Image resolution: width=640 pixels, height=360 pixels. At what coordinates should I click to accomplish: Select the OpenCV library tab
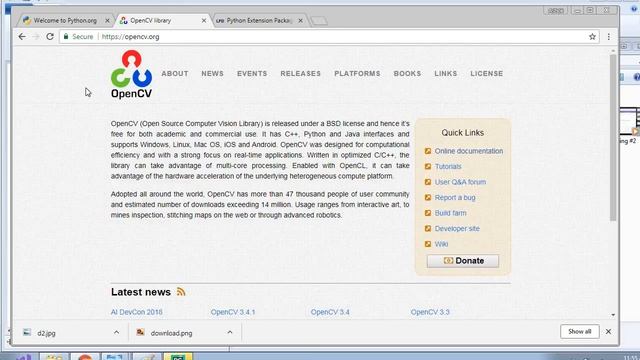[x=163, y=20]
